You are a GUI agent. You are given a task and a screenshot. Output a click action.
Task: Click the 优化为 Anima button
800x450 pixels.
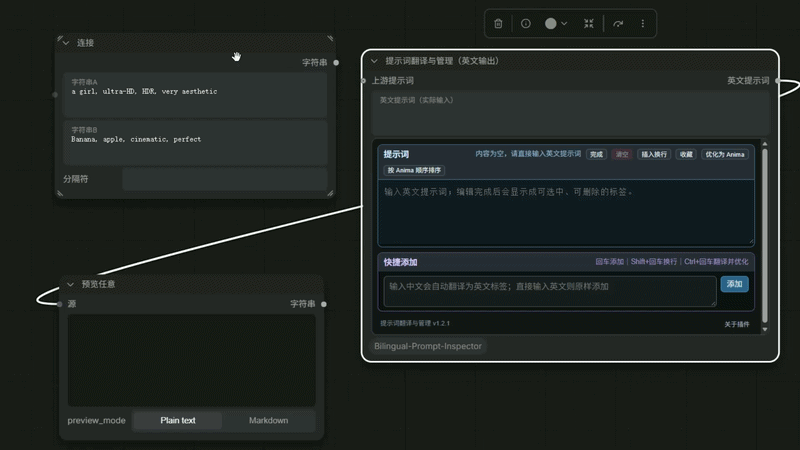pos(724,155)
